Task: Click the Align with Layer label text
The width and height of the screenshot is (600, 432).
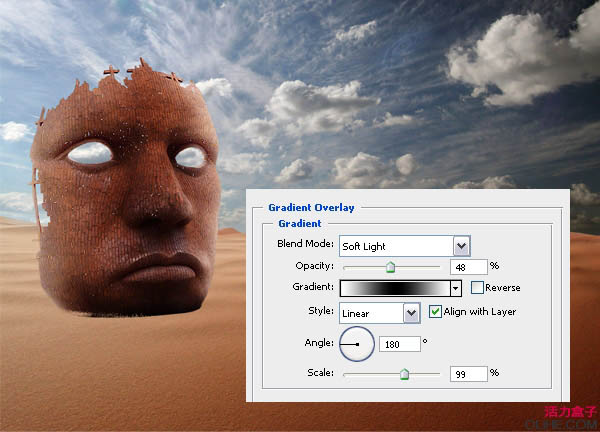Action: 483,312
